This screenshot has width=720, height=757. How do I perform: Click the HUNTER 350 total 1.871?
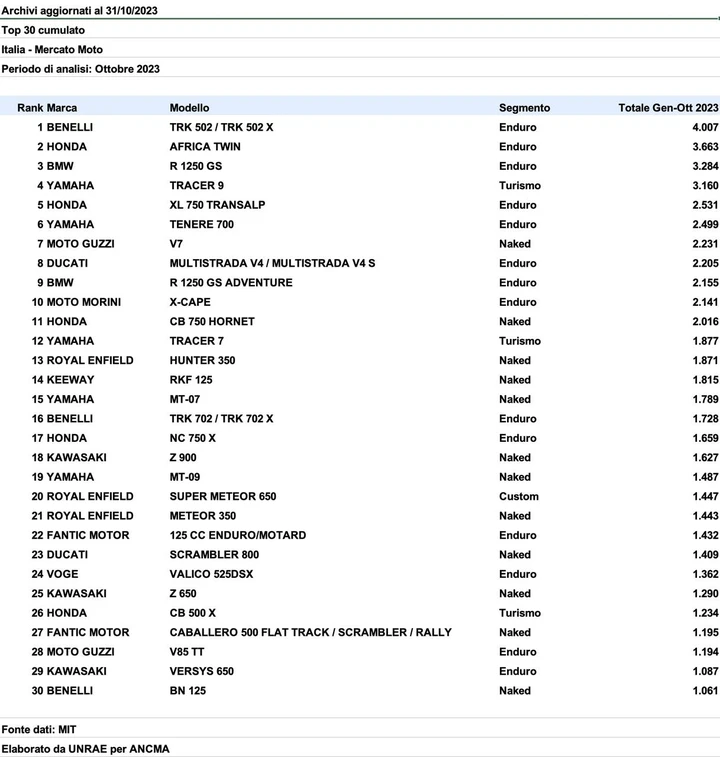point(706,361)
